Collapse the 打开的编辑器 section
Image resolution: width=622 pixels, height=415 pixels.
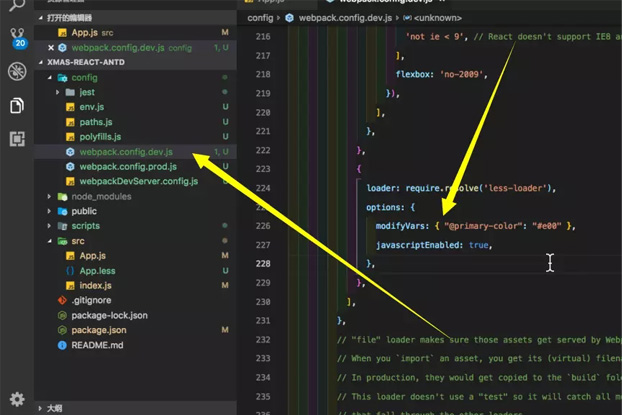(68, 18)
